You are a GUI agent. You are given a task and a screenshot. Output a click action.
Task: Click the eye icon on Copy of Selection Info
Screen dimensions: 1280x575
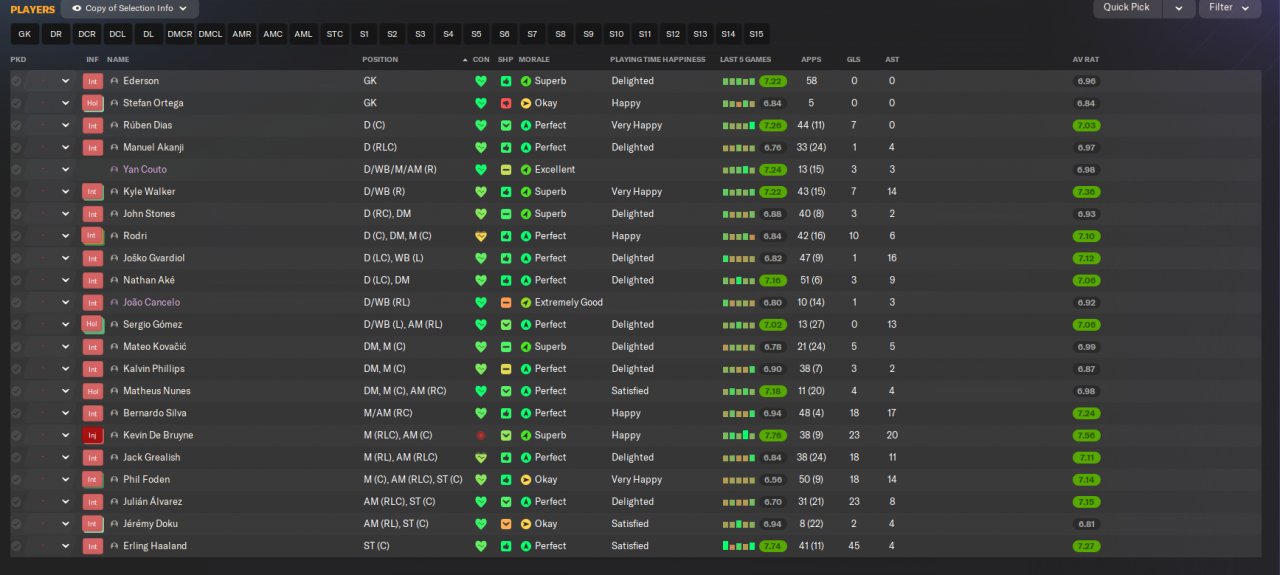coord(77,8)
